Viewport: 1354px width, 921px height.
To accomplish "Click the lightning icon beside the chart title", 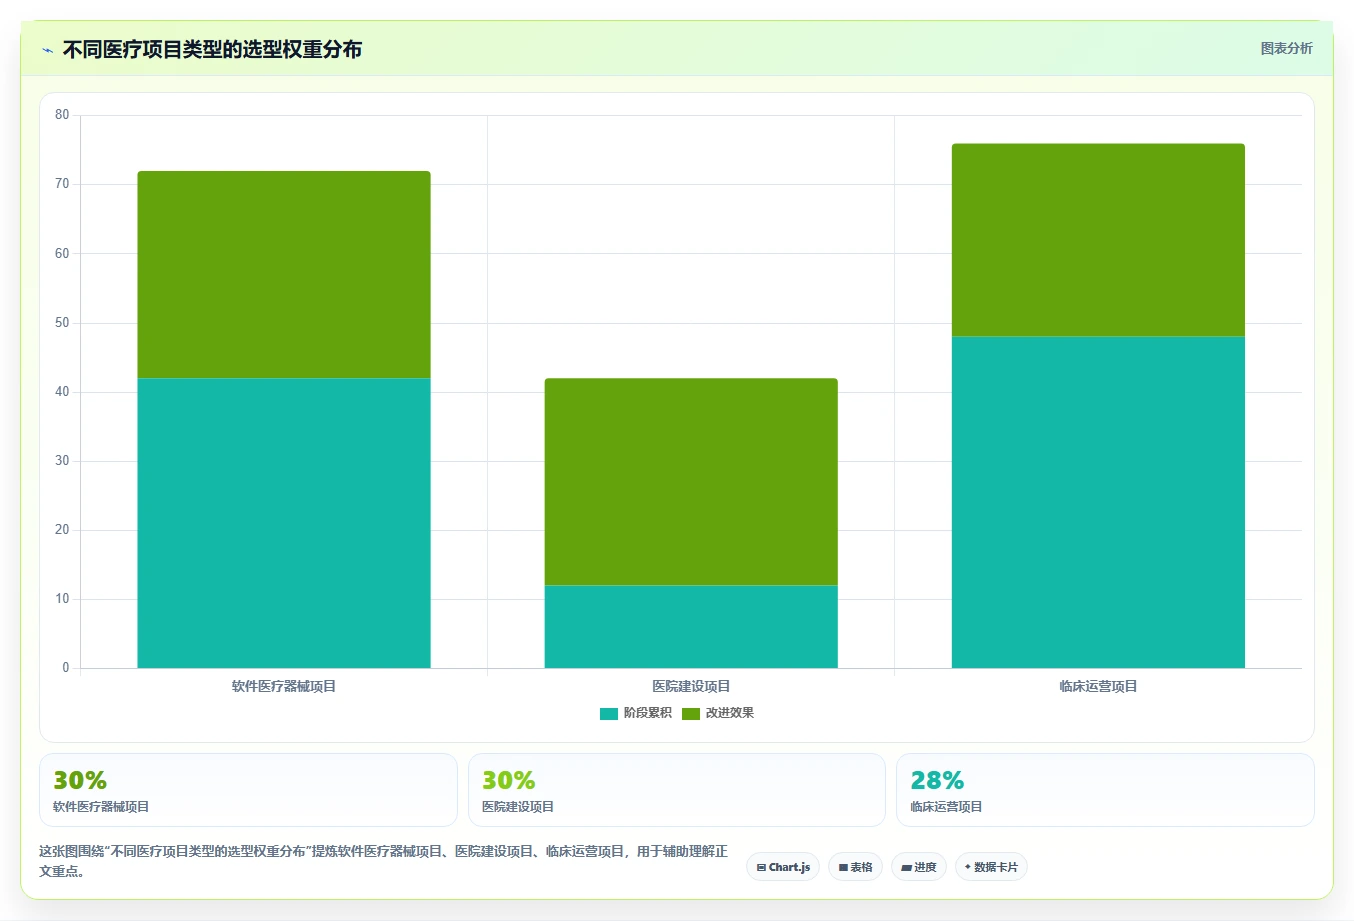I will [x=47, y=50].
